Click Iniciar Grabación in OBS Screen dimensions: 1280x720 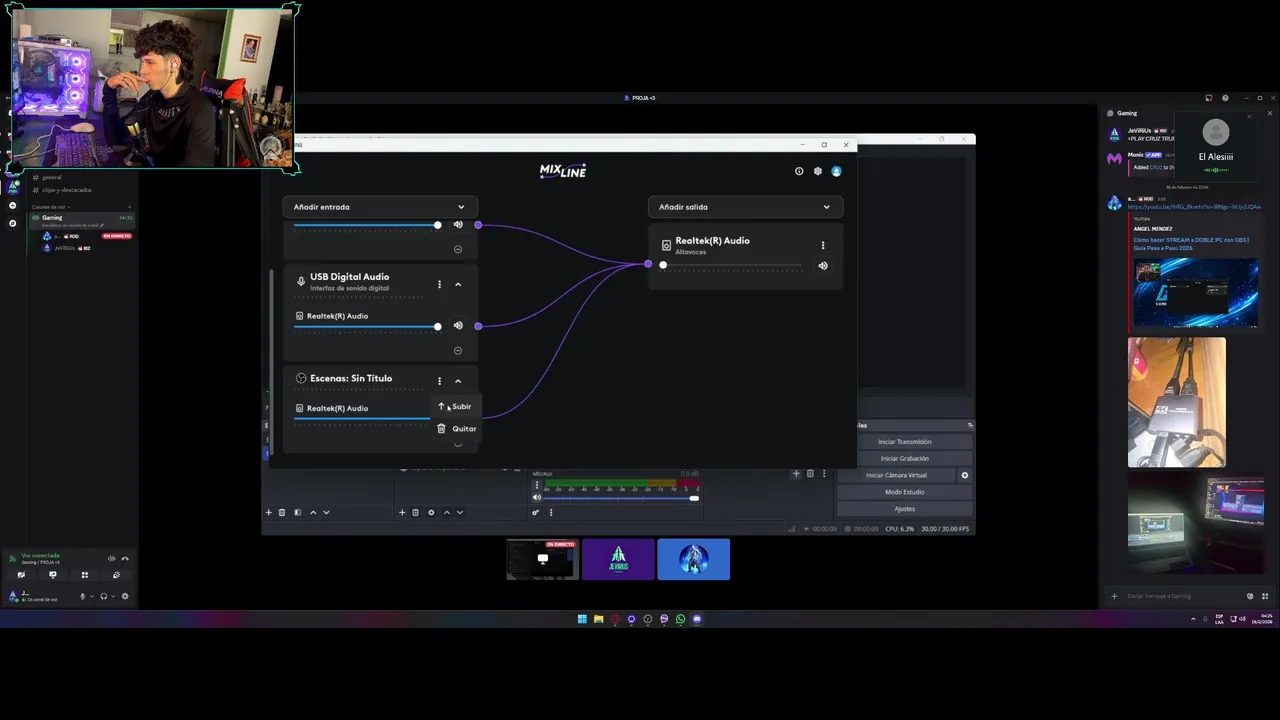(x=905, y=458)
